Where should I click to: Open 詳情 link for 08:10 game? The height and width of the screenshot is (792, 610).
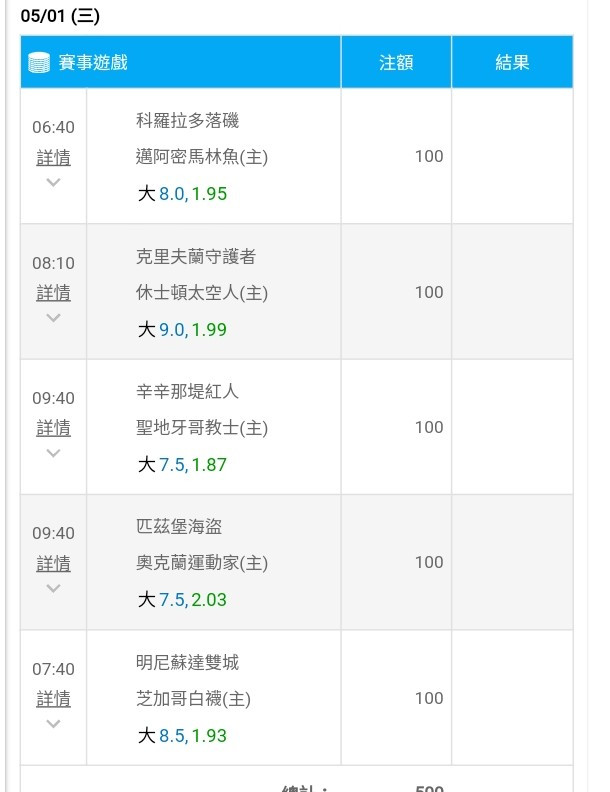pos(54,293)
